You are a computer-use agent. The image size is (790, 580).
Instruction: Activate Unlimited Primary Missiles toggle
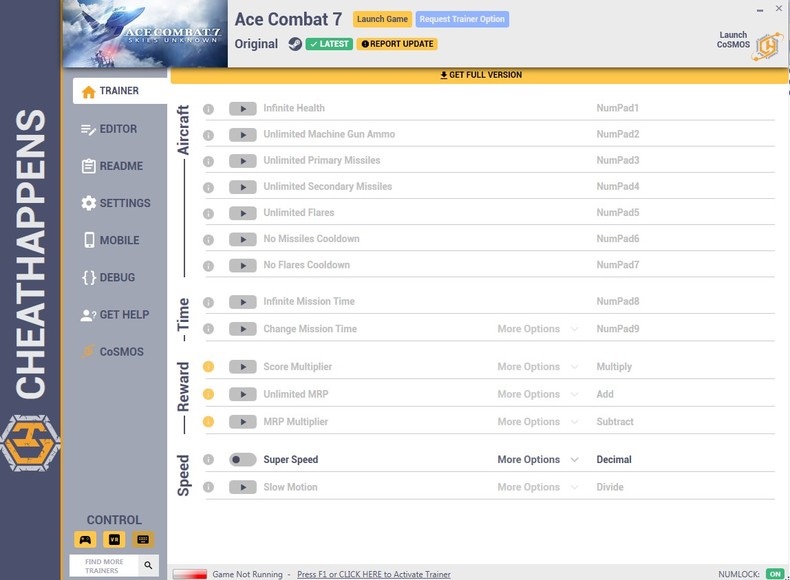243,161
